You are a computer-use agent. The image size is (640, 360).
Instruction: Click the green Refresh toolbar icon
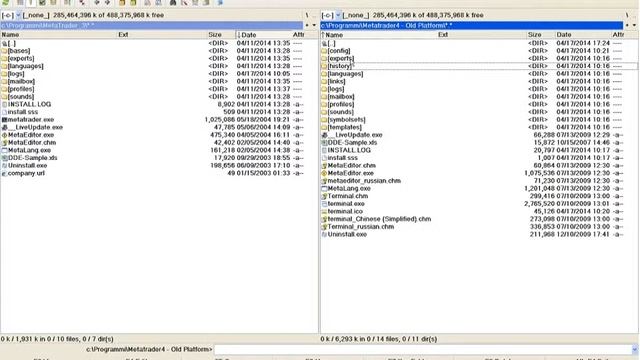pos(5,2)
